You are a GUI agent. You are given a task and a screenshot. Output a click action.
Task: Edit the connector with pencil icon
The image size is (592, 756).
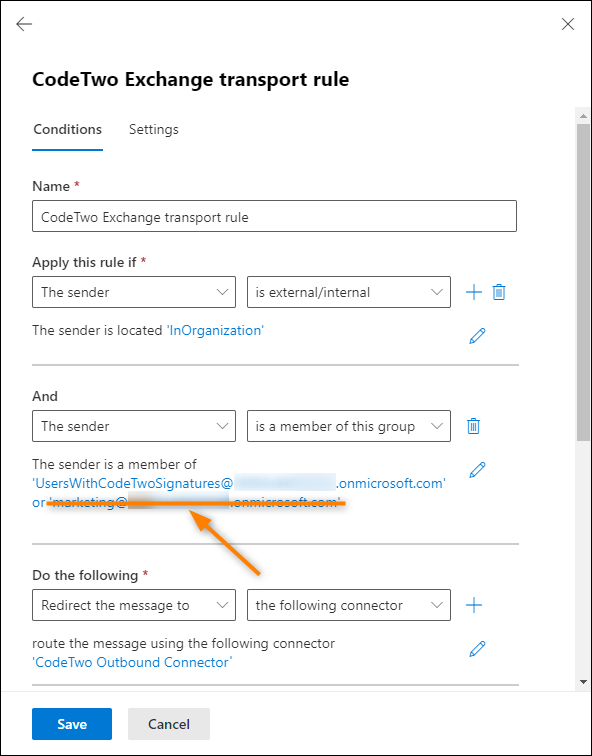coord(477,649)
